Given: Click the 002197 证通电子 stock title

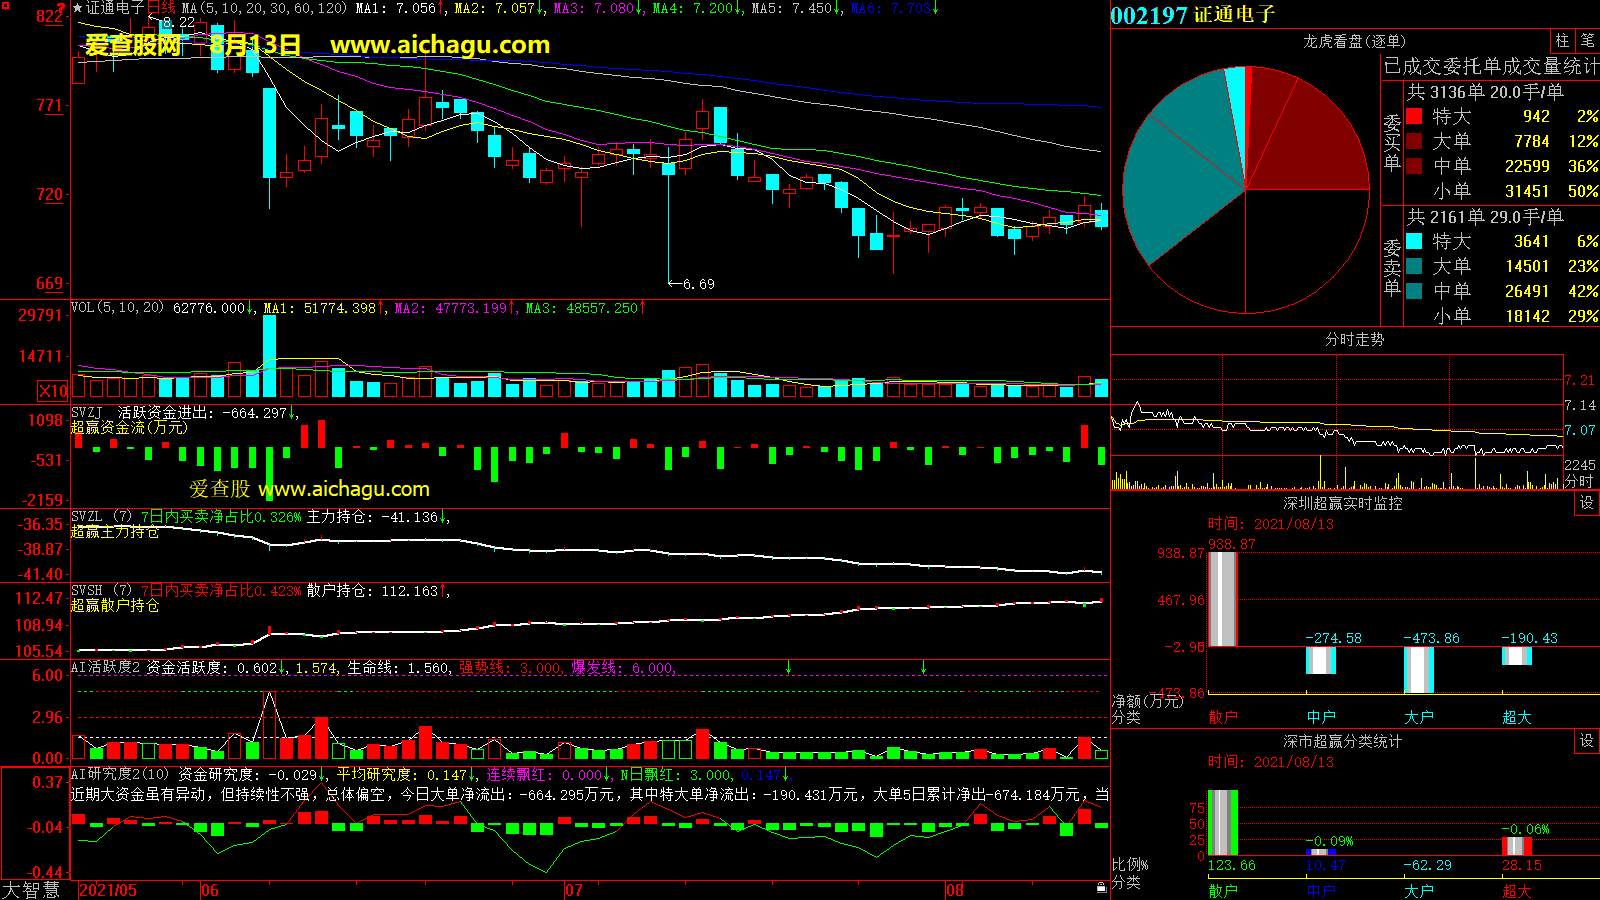Looking at the screenshot, I should (x=1193, y=15).
